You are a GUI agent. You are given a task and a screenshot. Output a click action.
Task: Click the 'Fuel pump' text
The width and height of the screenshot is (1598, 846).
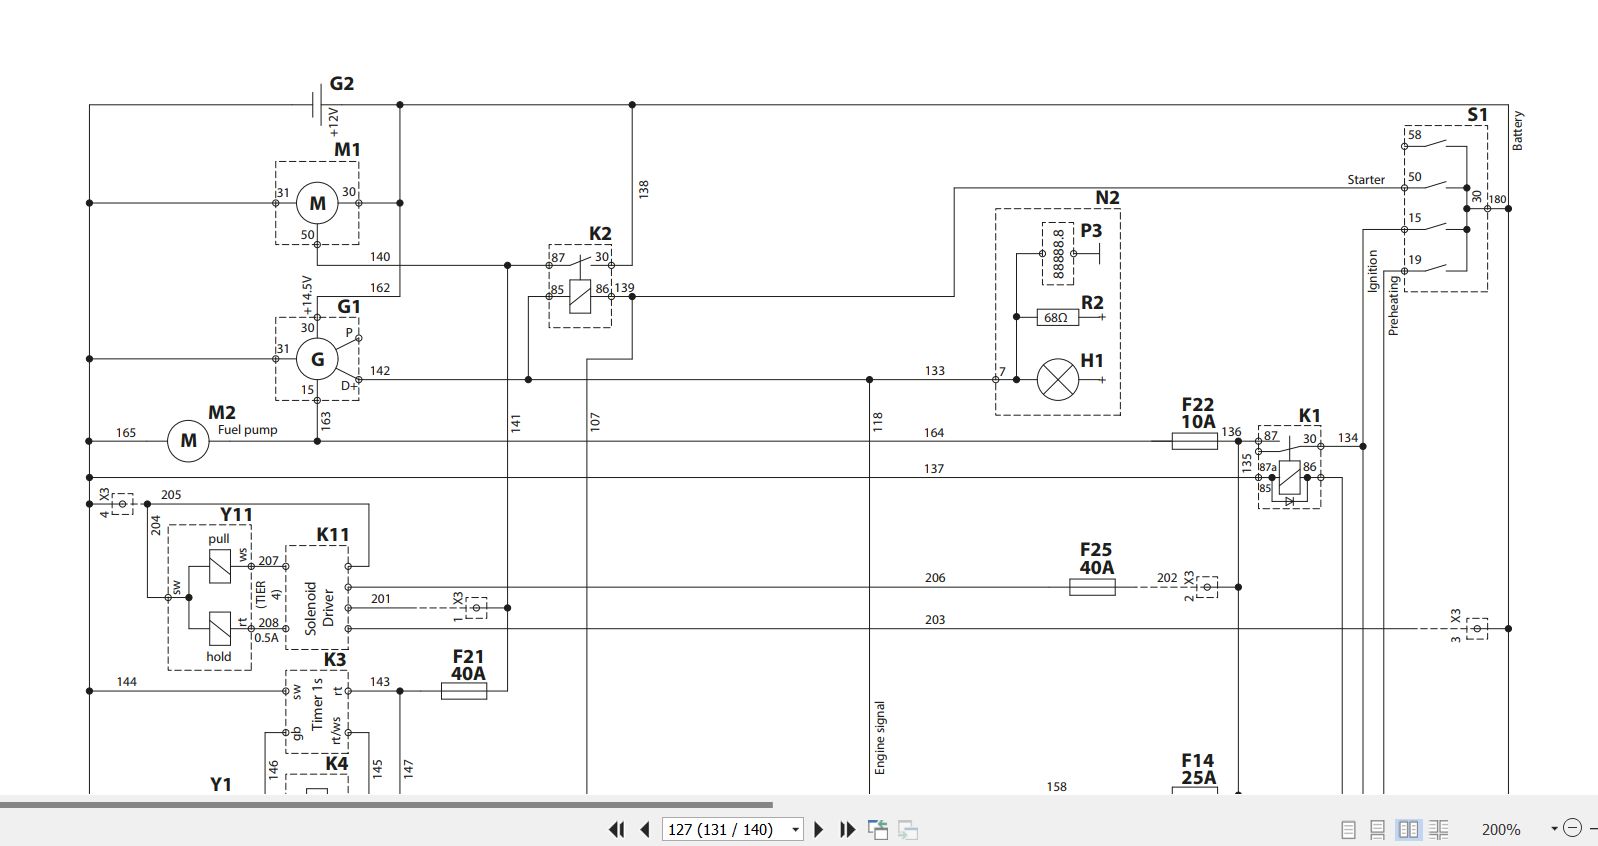[x=248, y=430]
